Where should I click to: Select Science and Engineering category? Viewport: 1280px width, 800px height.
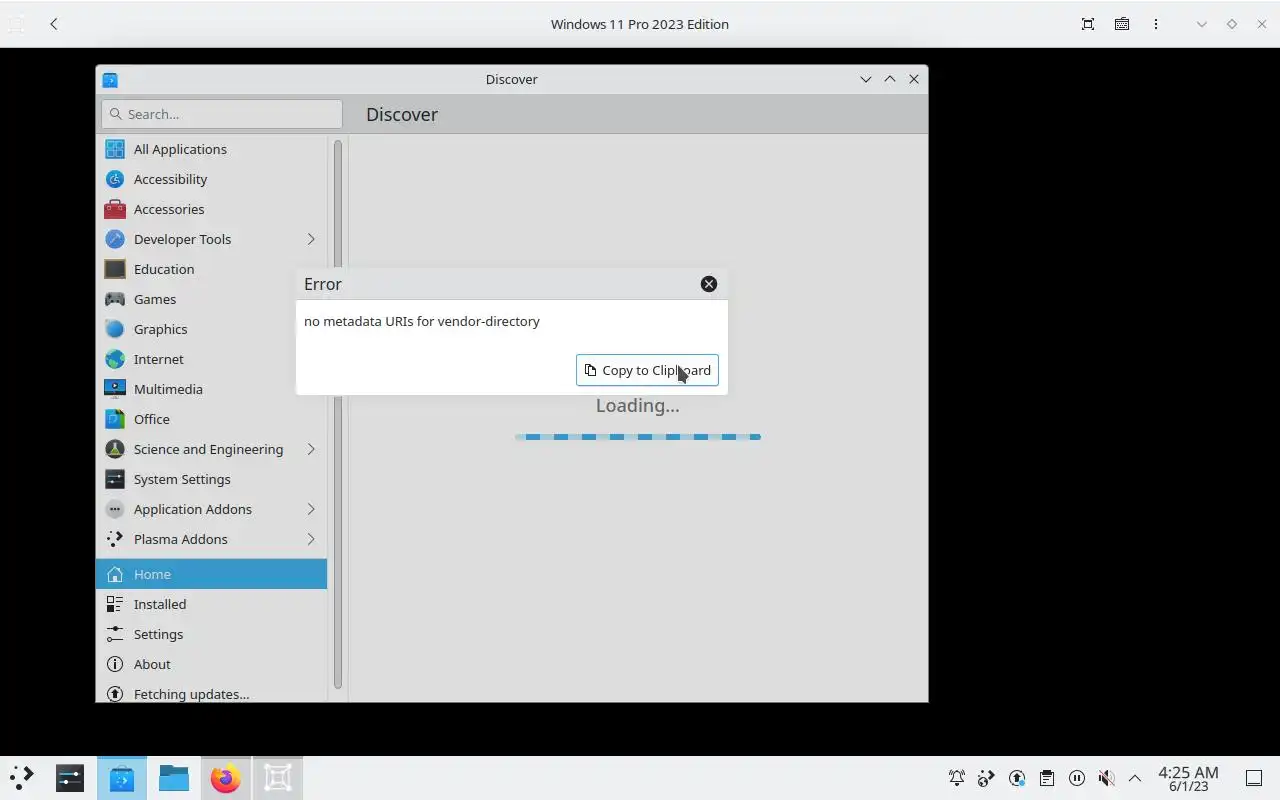[x=211, y=449]
